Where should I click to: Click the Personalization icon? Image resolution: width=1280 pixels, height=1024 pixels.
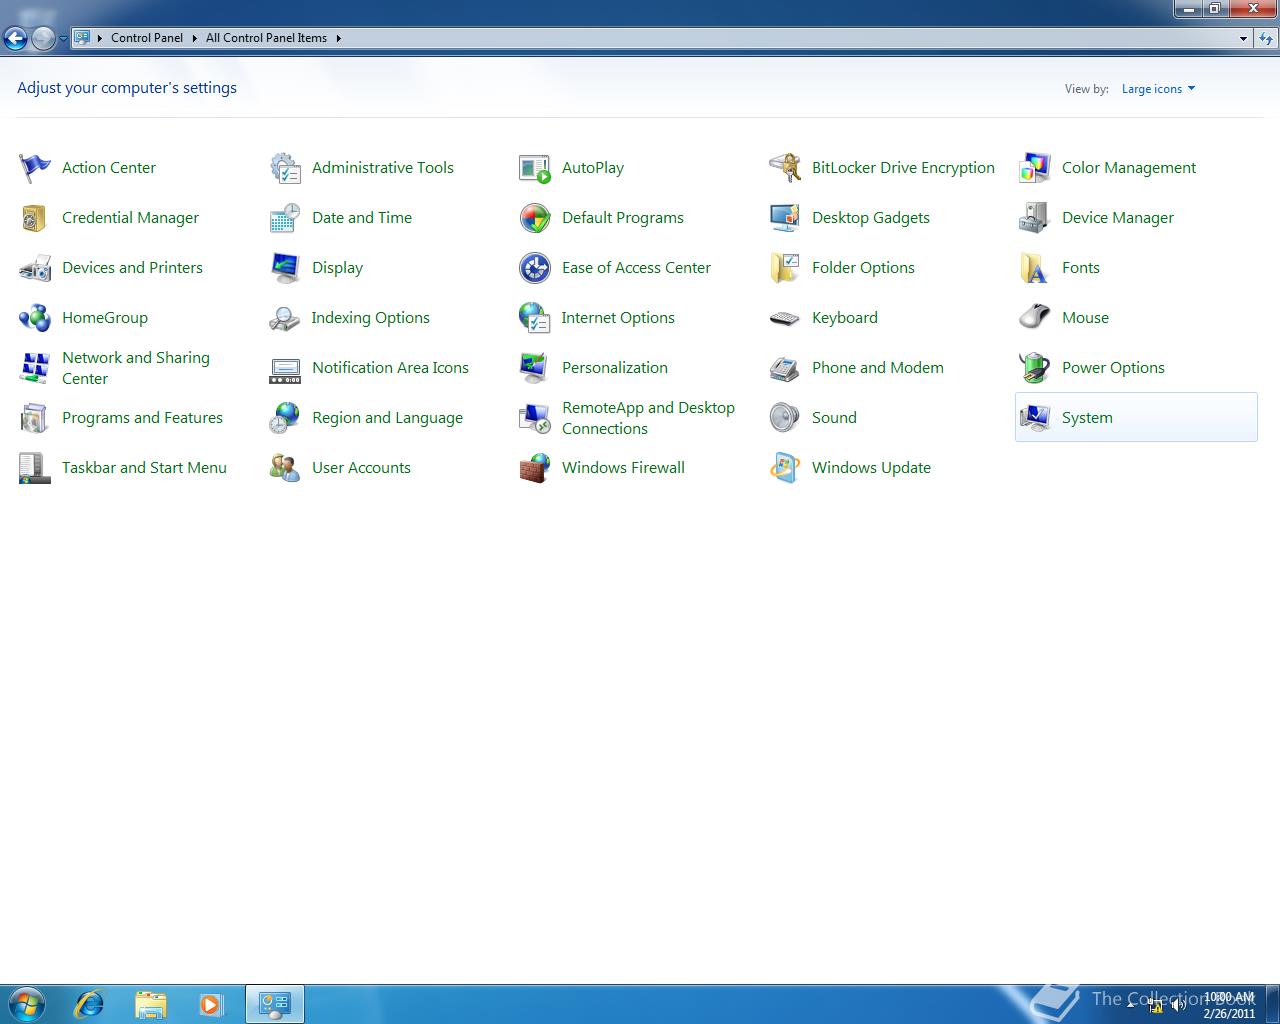click(535, 368)
